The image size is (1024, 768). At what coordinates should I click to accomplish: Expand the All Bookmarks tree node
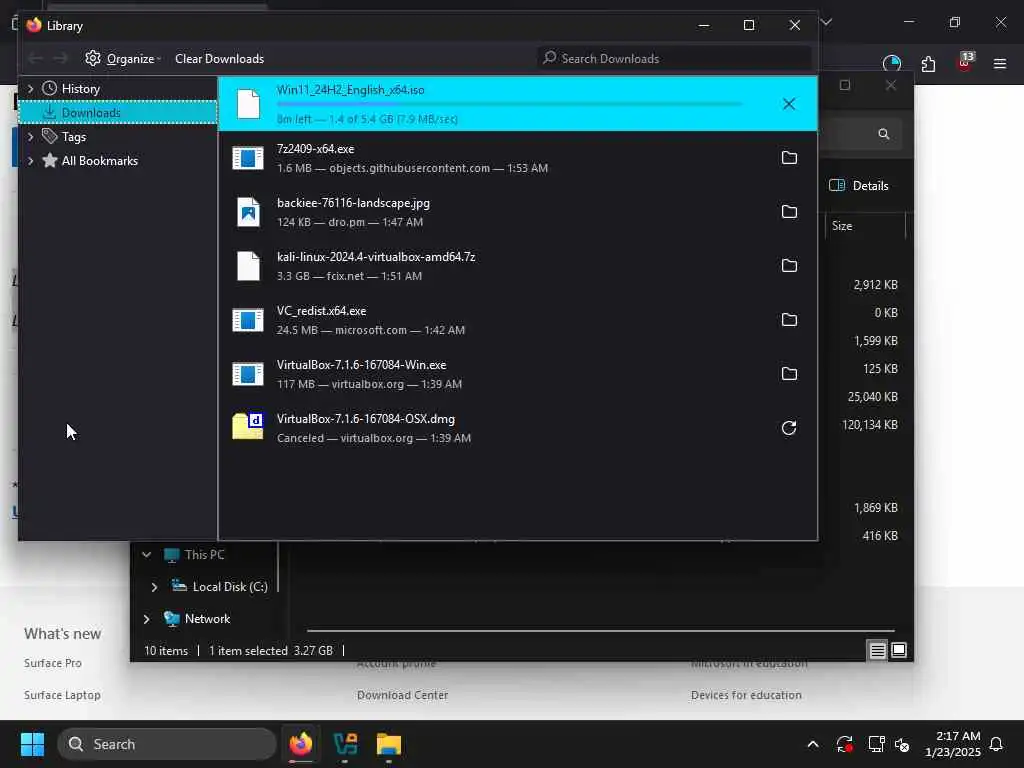(30, 161)
